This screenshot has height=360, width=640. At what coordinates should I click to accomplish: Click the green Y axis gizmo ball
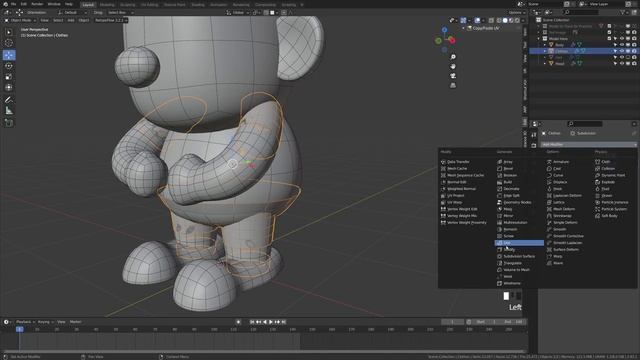tap(438, 40)
